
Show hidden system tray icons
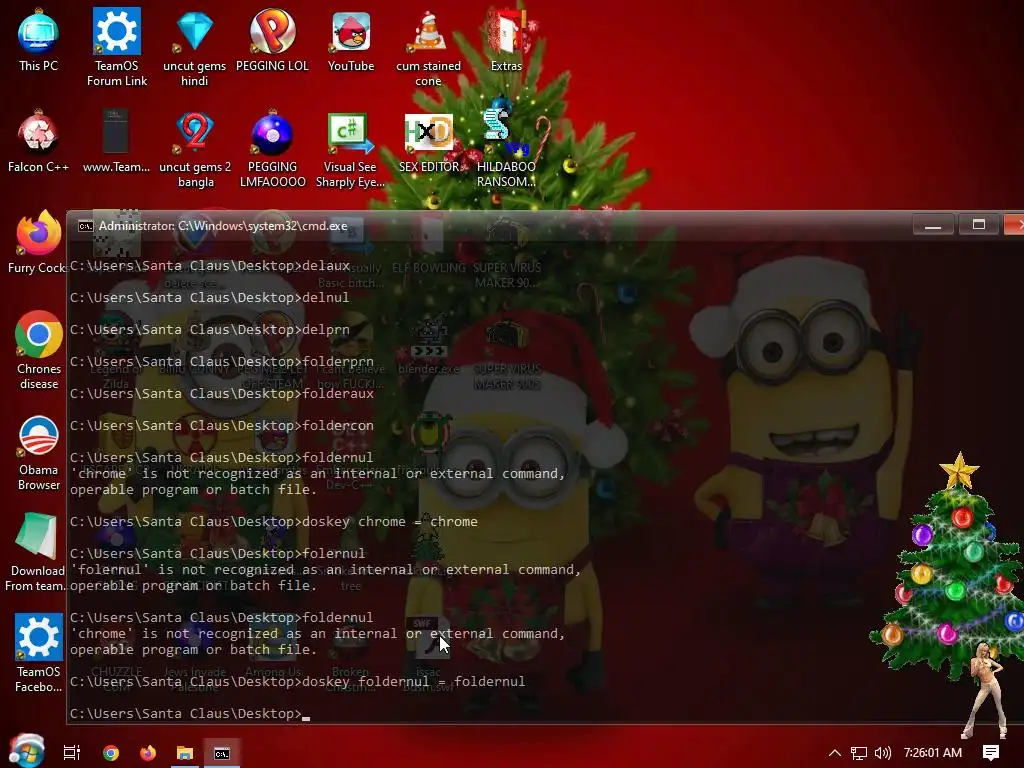[834, 753]
